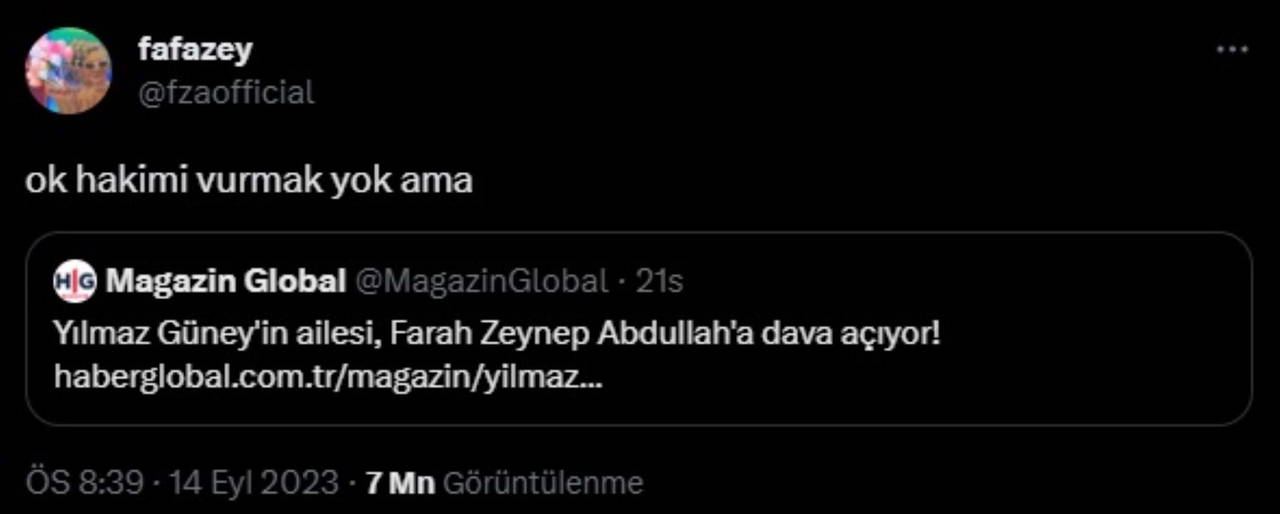Open the quoted headline about Yılmaz Güney'in ailesi
Viewport: 1280px width, 514px height.
[x=497, y=334]
